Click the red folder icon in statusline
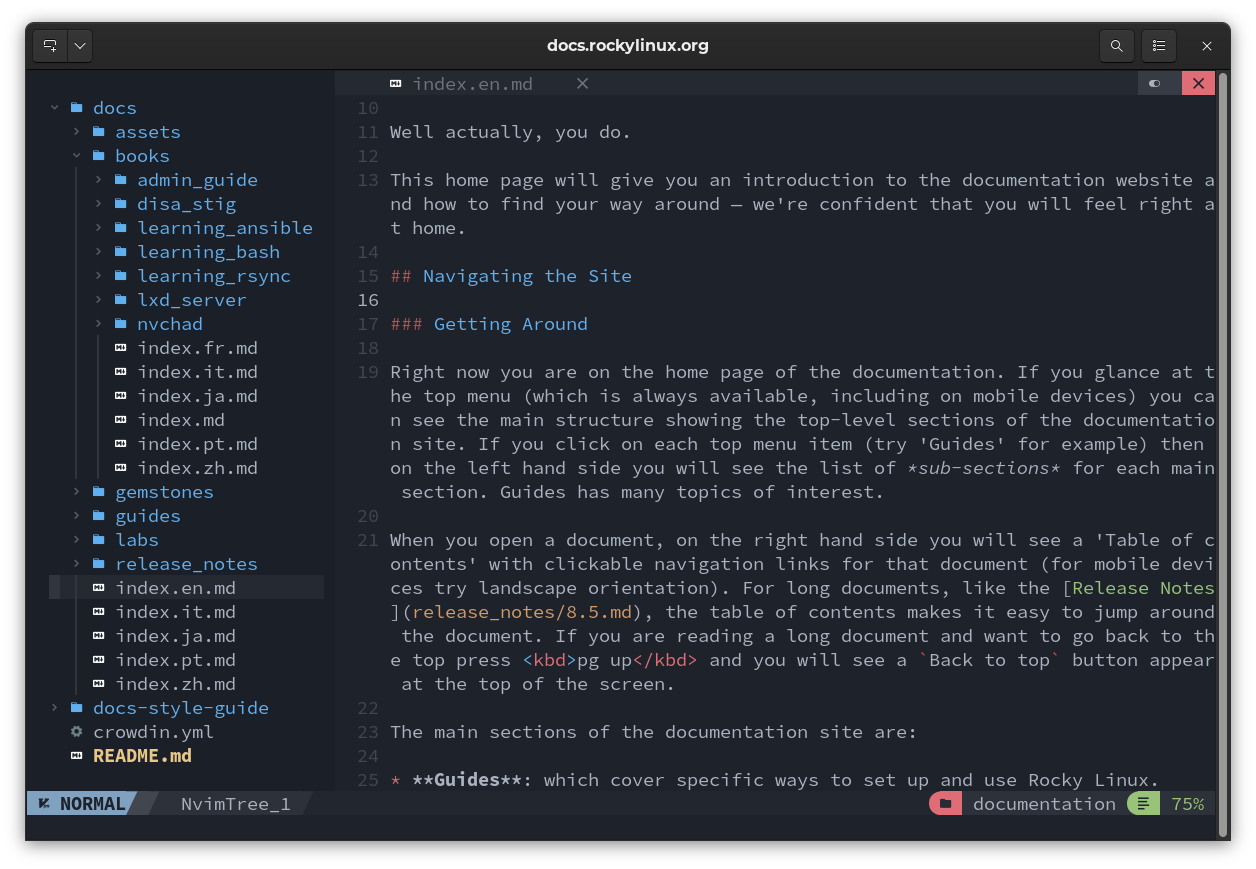The height and width of the screenshot is (869, 1256). tap(945, 804)
